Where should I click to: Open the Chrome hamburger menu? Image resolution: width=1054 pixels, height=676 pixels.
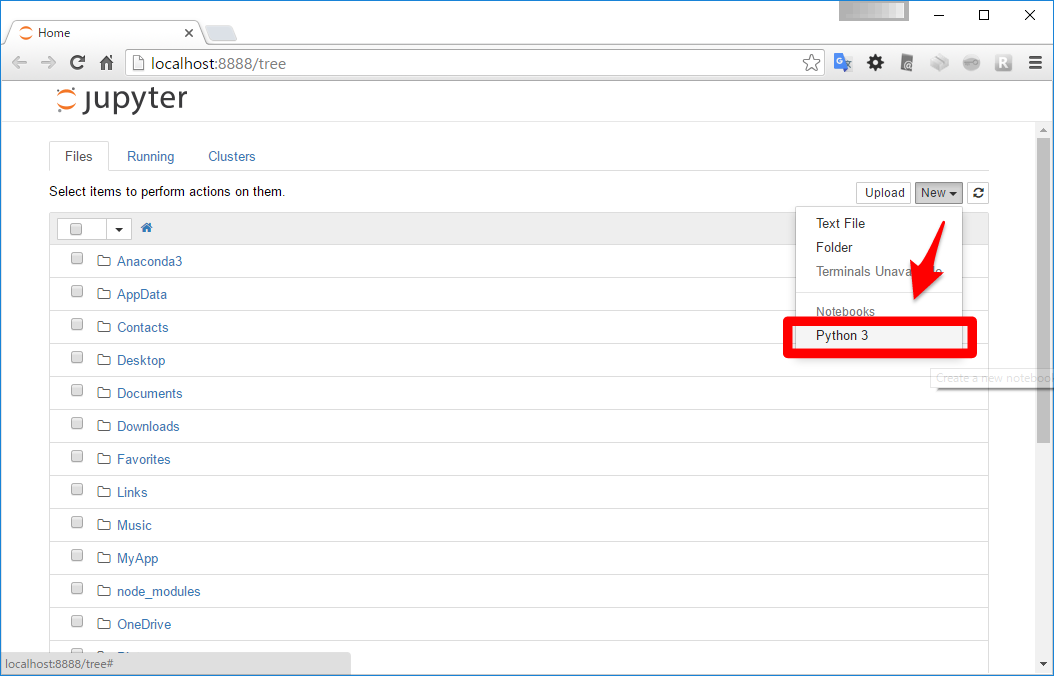pyautogui.click(x=1035, y=63)
